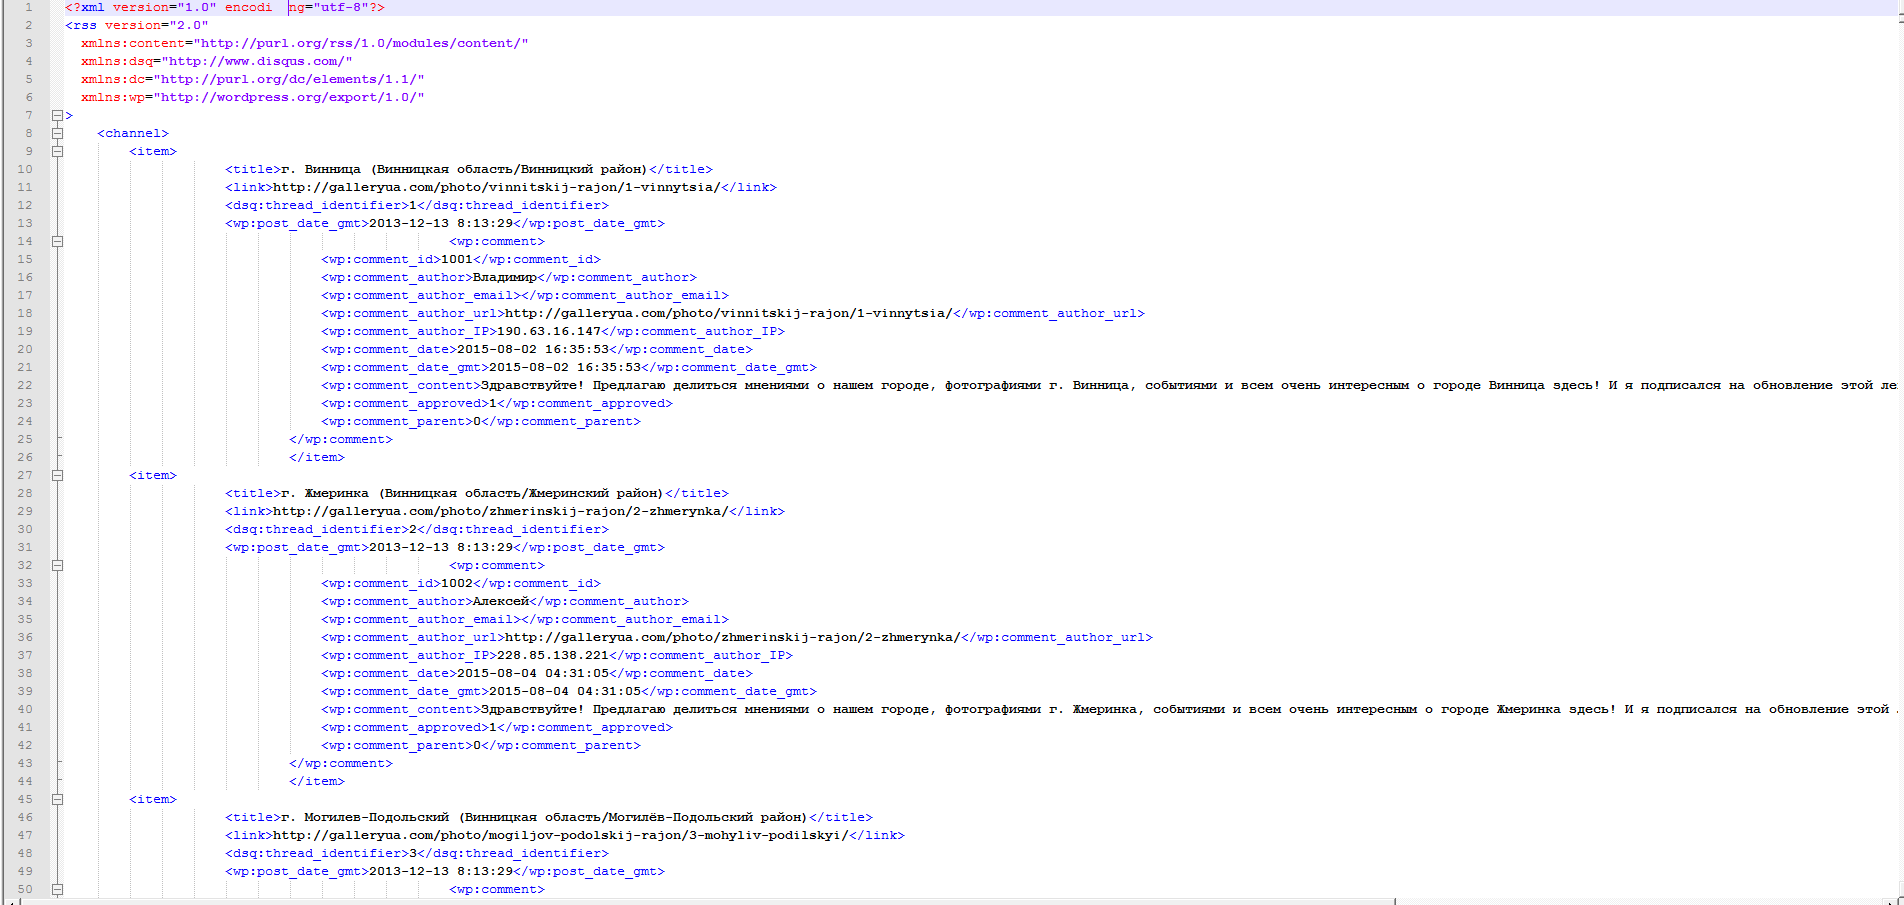1904x905 pixels.
Task: Click the wp:comment_date value on line 20
Action: click(533, 349)
